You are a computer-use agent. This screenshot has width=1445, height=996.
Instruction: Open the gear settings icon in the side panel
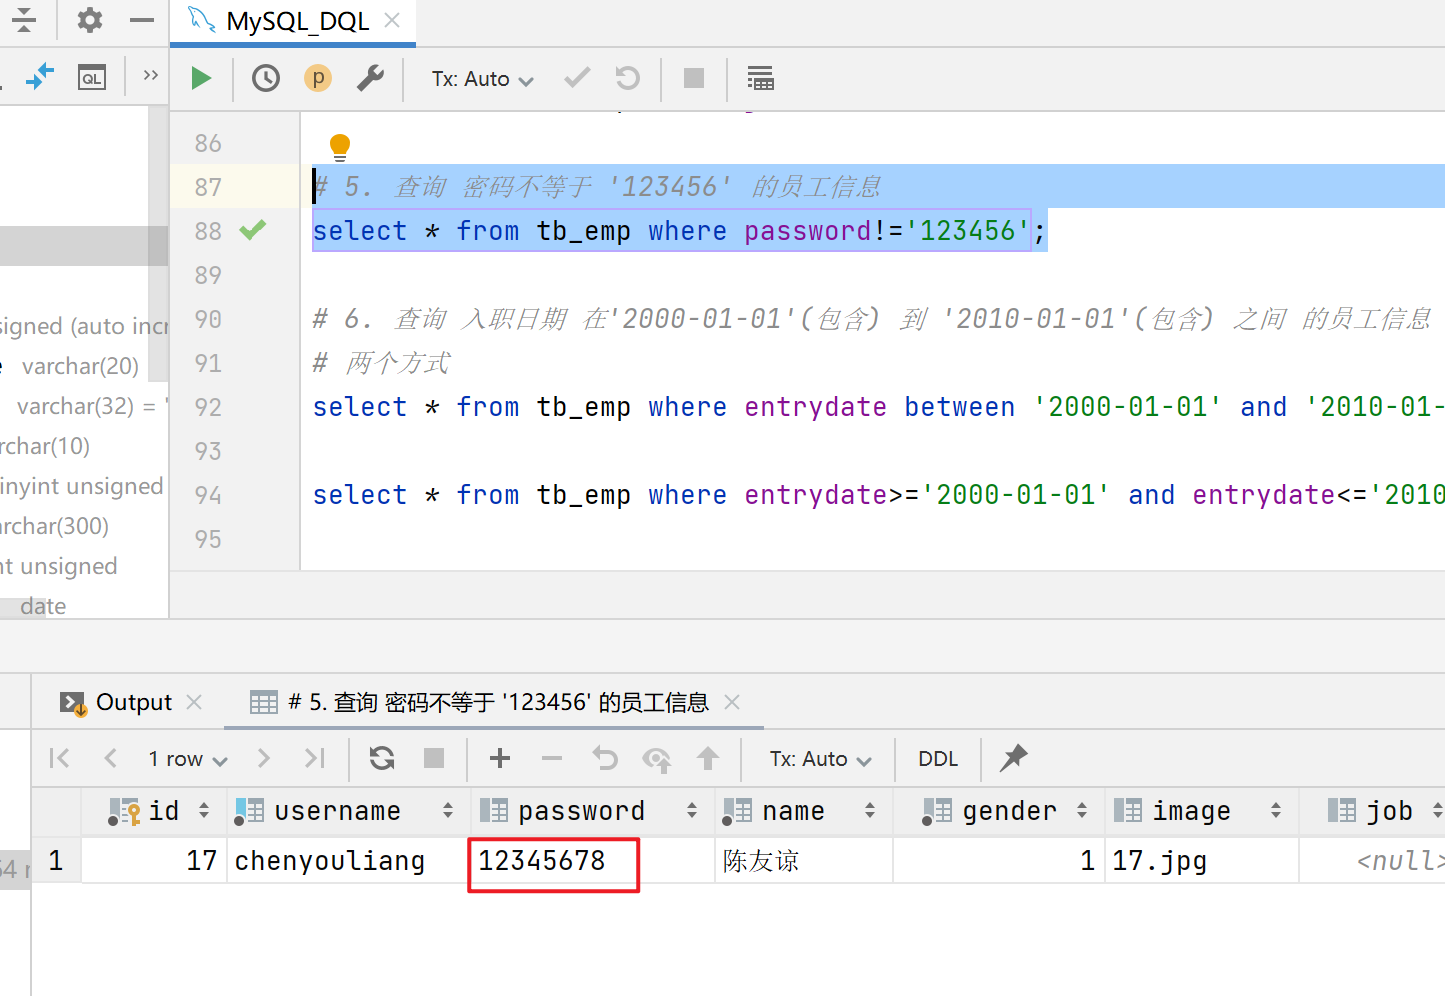(90, 20)
